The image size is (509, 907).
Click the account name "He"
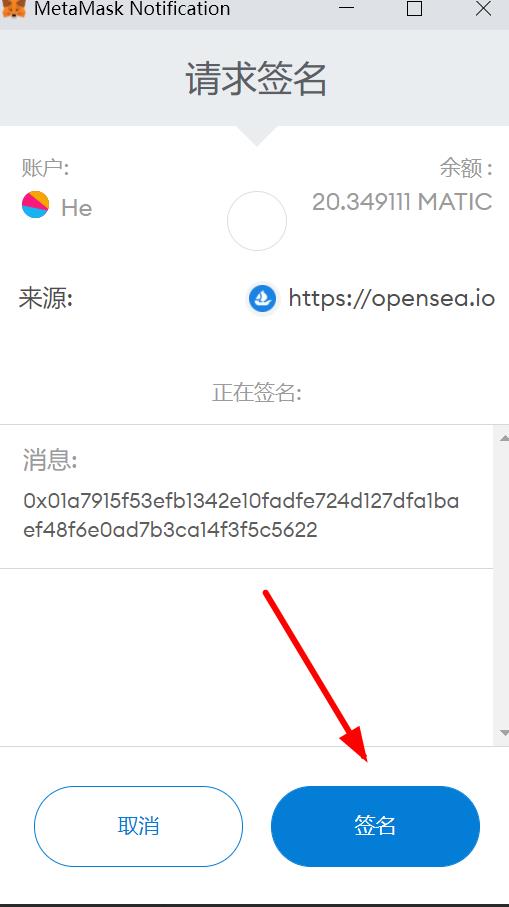(76, 208)
